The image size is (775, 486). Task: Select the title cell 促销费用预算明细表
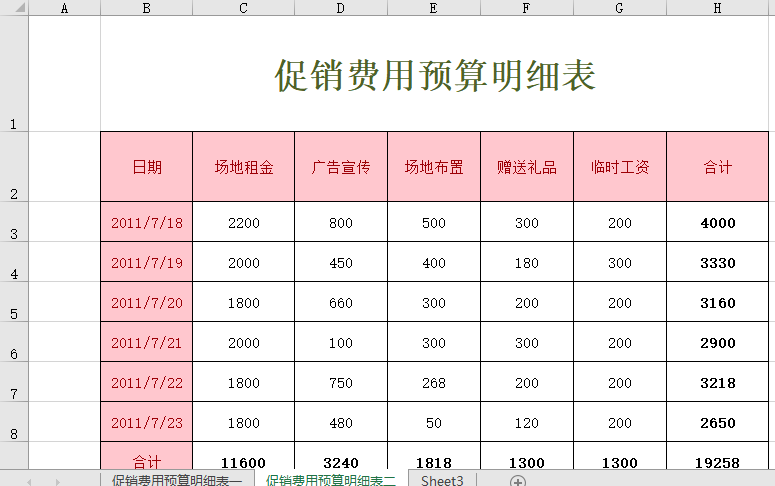coord(436,75)
